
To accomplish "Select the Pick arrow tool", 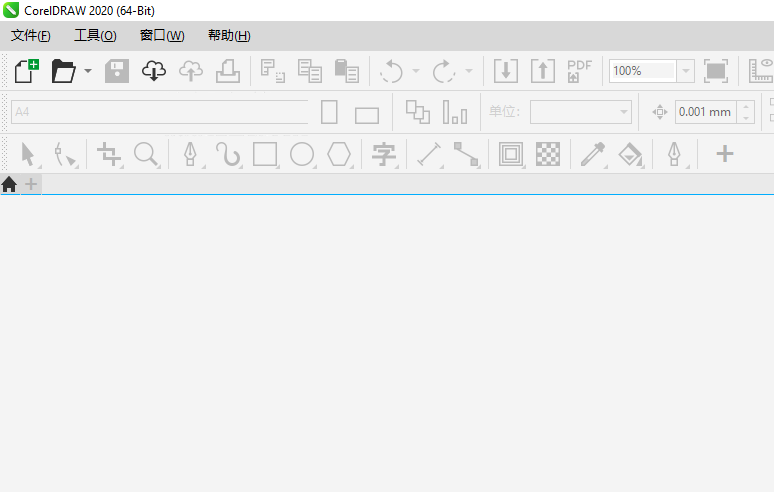I will [x=29, y=154].
